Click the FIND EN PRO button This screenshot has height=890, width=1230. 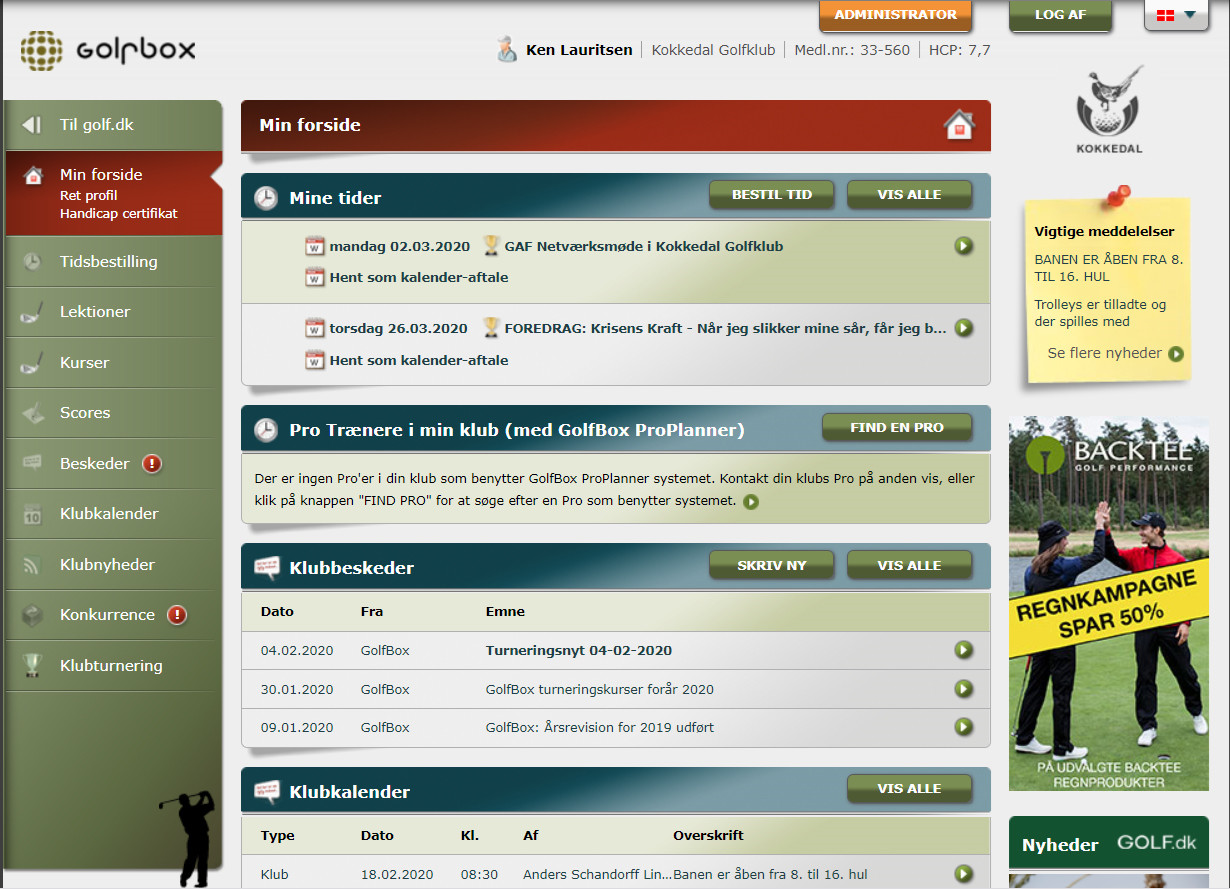897,428
